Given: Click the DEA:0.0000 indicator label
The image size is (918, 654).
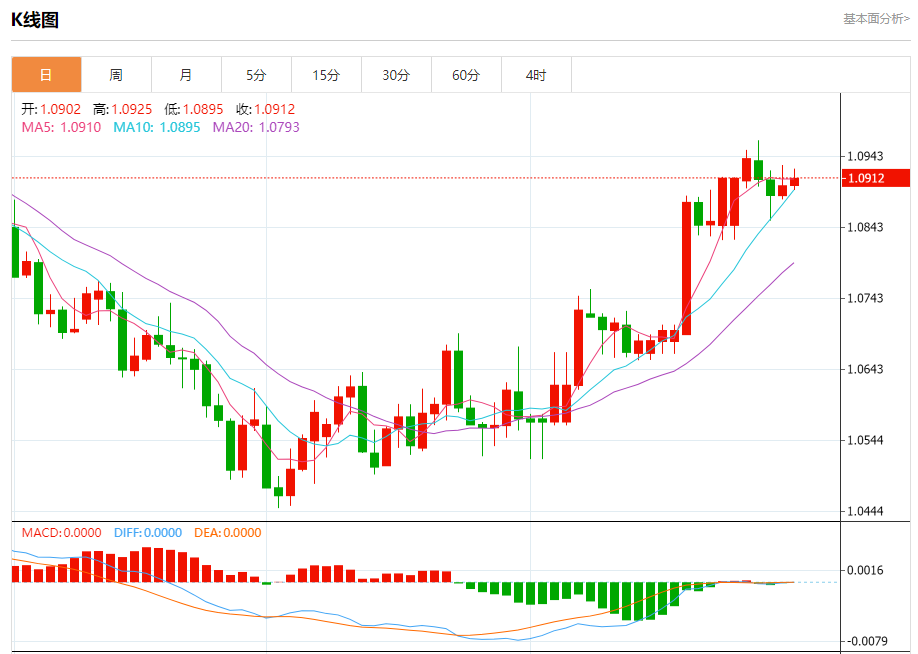Looking at the screenshot, I should pyautogui.click(x=228, y=533).
